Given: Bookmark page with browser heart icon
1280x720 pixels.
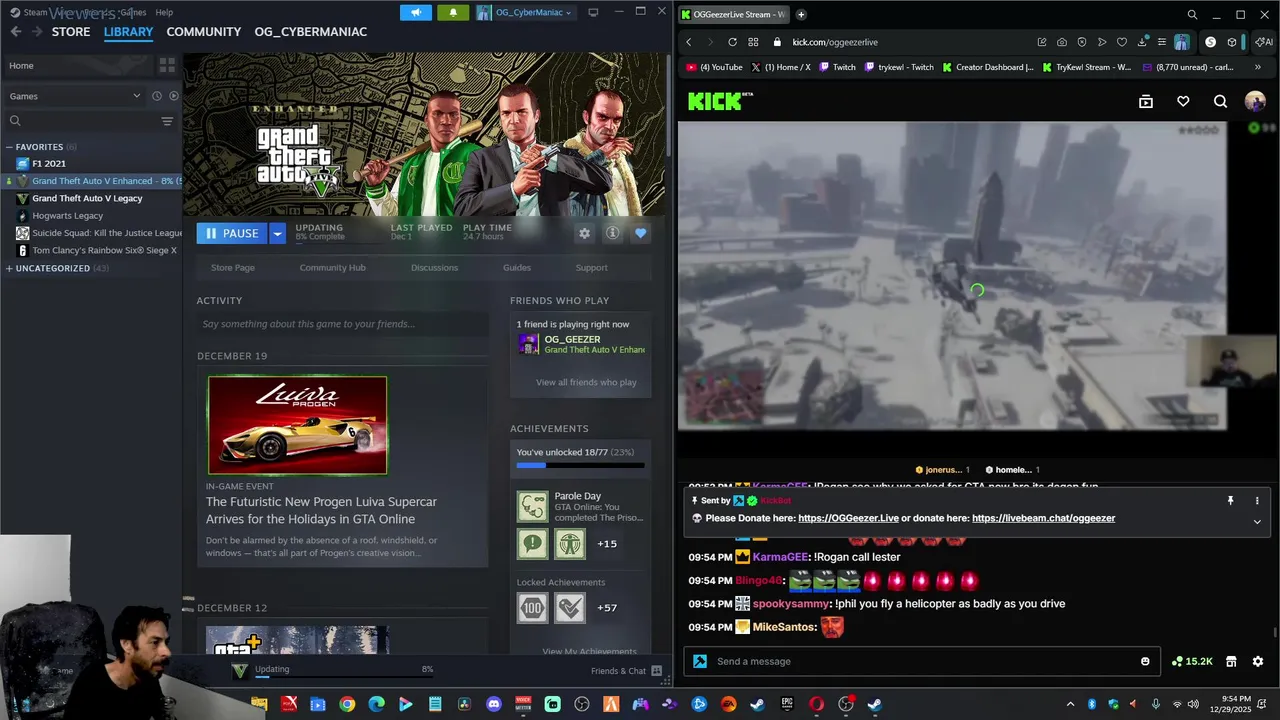Looking at the screenshot, I should 1122,42.
